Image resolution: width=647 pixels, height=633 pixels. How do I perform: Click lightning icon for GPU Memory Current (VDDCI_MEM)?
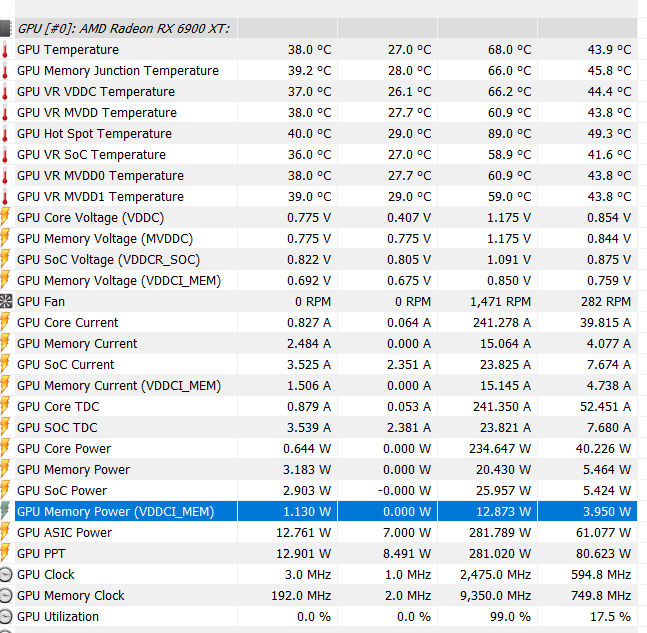tap(5, 385)
